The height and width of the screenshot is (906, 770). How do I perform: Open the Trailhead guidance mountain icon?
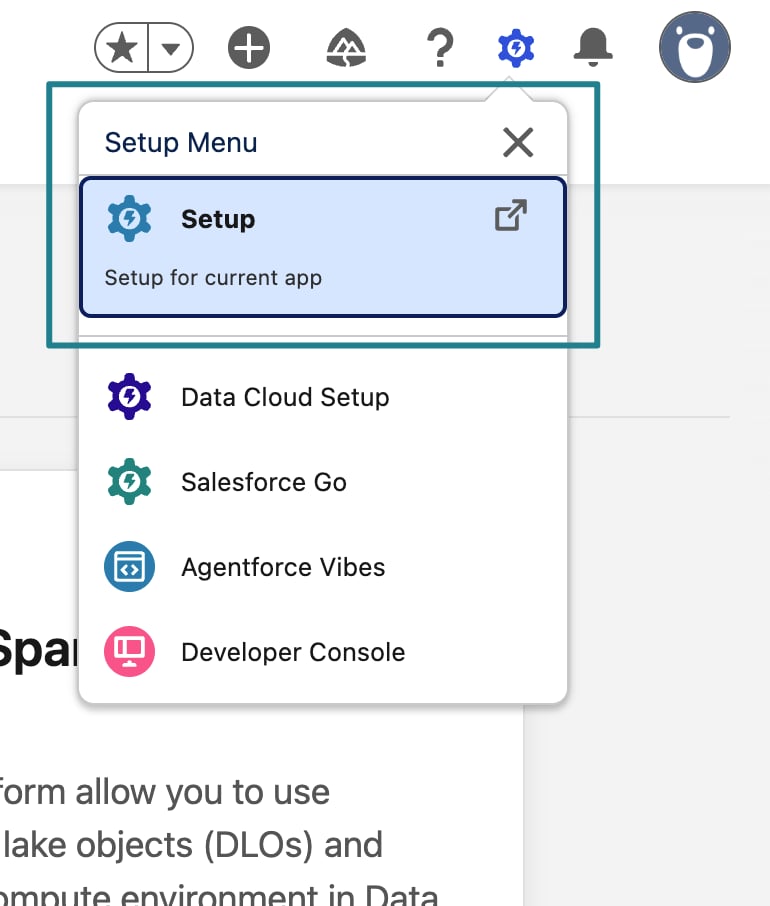tap(346, 47)
